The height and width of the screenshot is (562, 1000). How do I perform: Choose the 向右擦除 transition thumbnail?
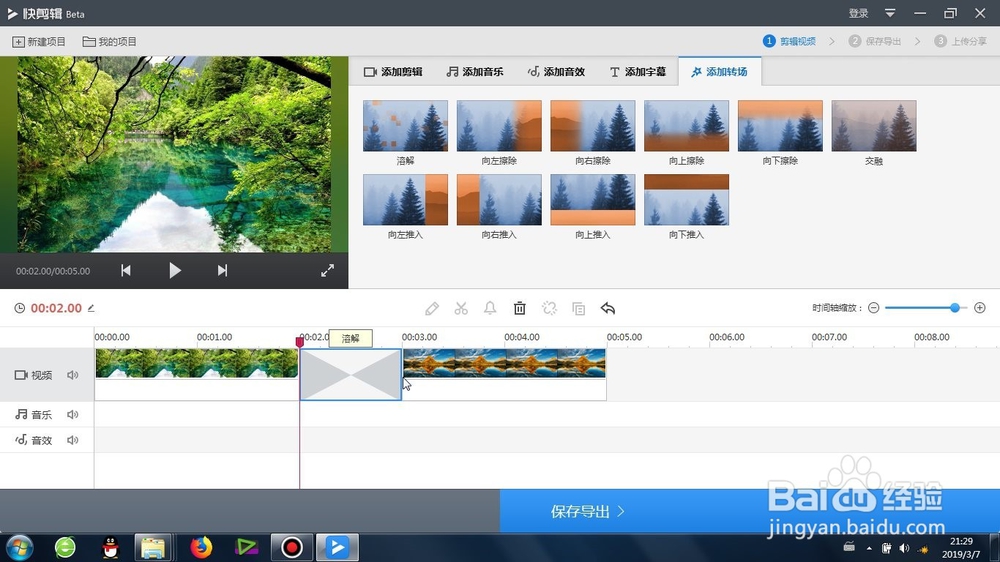click(x=593, y=126)
